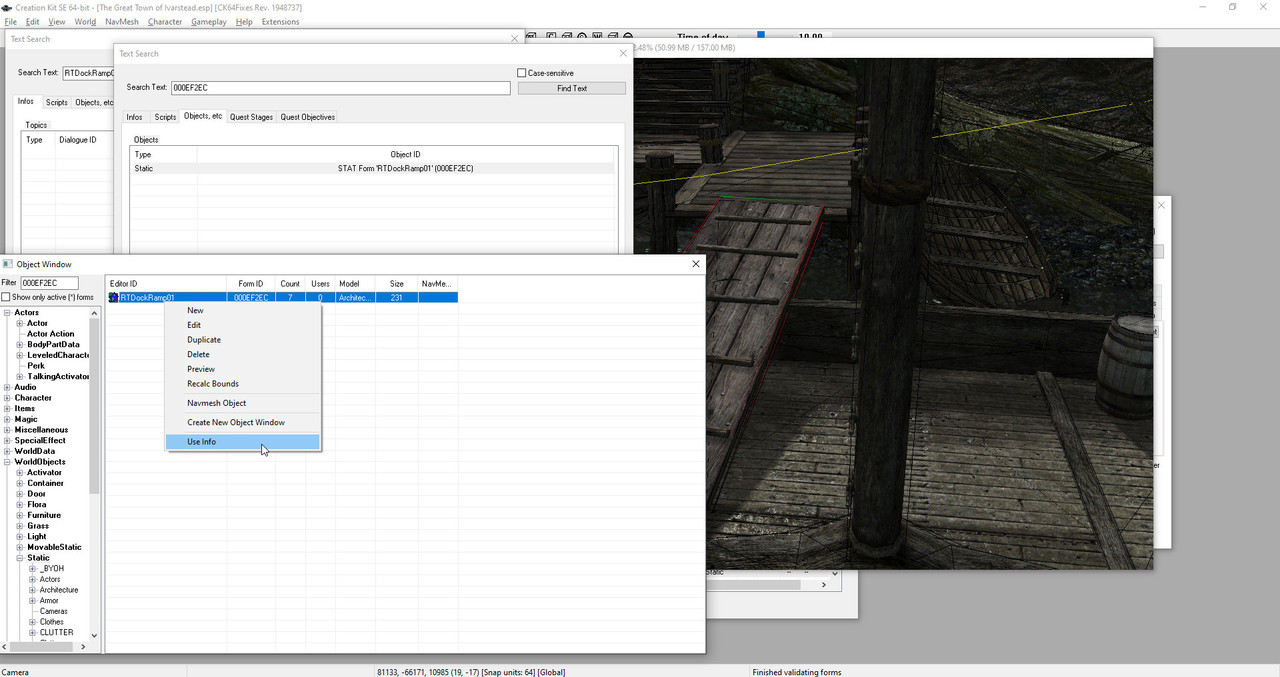Screen dimensions: 1280x677
Task: Move the Time of day slider handle
Action: (760, 36)
